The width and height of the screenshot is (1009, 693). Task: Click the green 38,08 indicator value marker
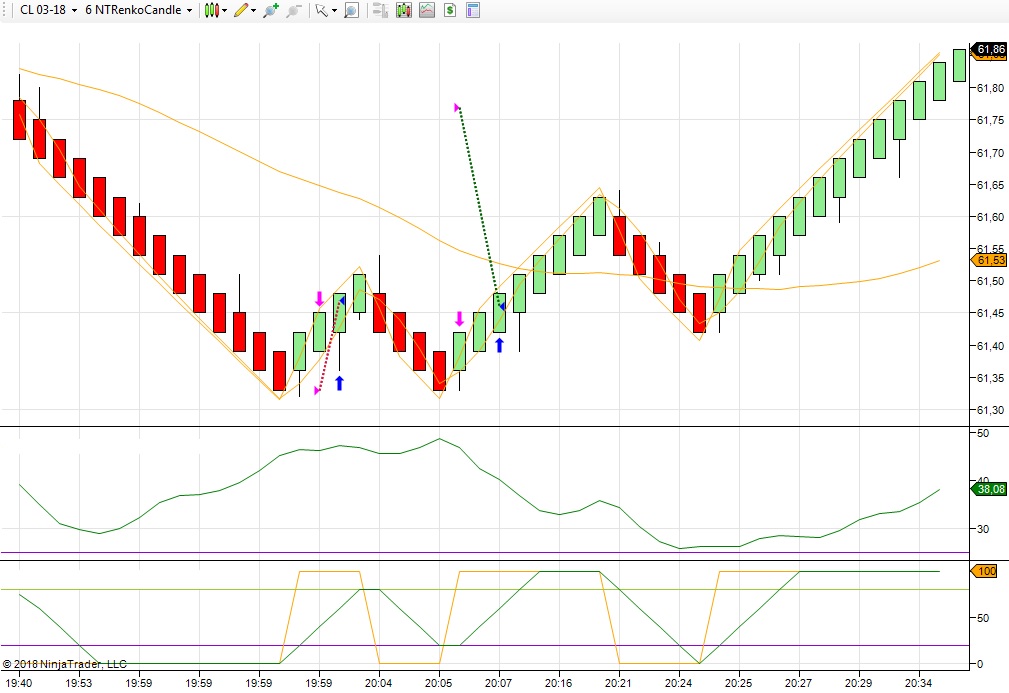(x=989, y=489)
